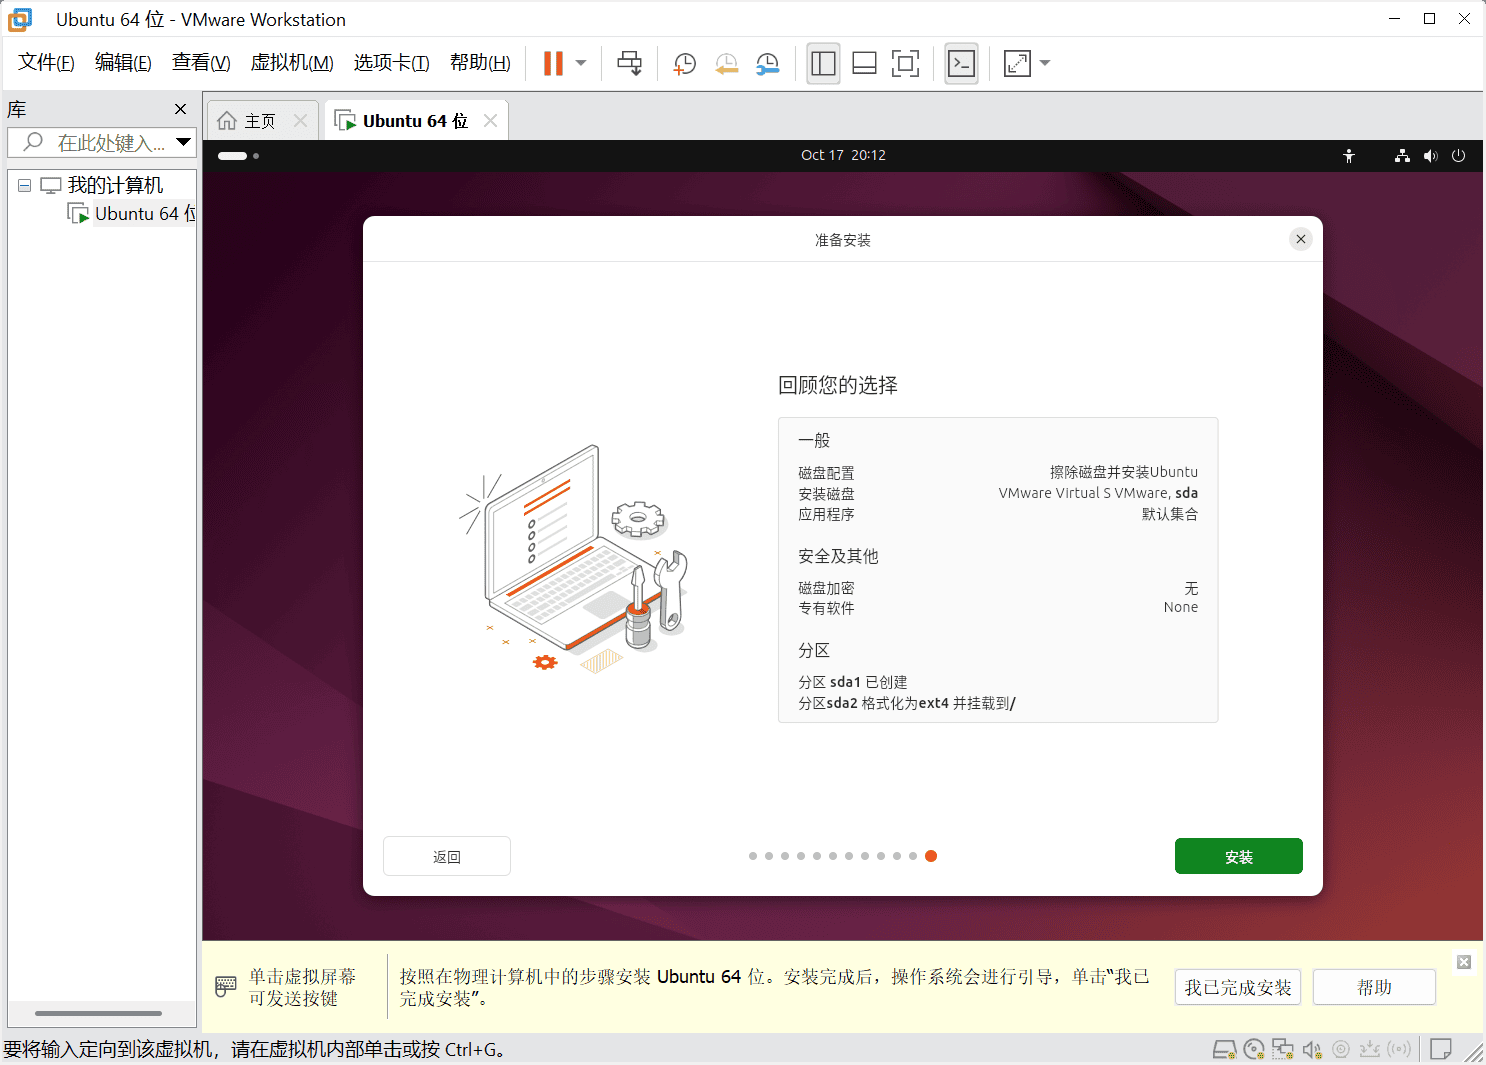The height and width of the screenshot is (1065, 1486).
Task: Open the 帮助(H) menu
Action: pos(480,63)
